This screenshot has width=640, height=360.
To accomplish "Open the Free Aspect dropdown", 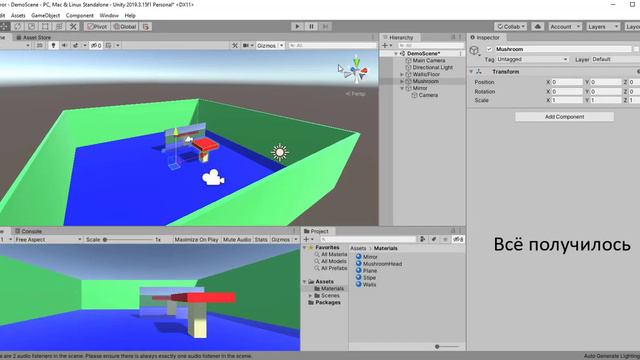I will click(48, 240).
